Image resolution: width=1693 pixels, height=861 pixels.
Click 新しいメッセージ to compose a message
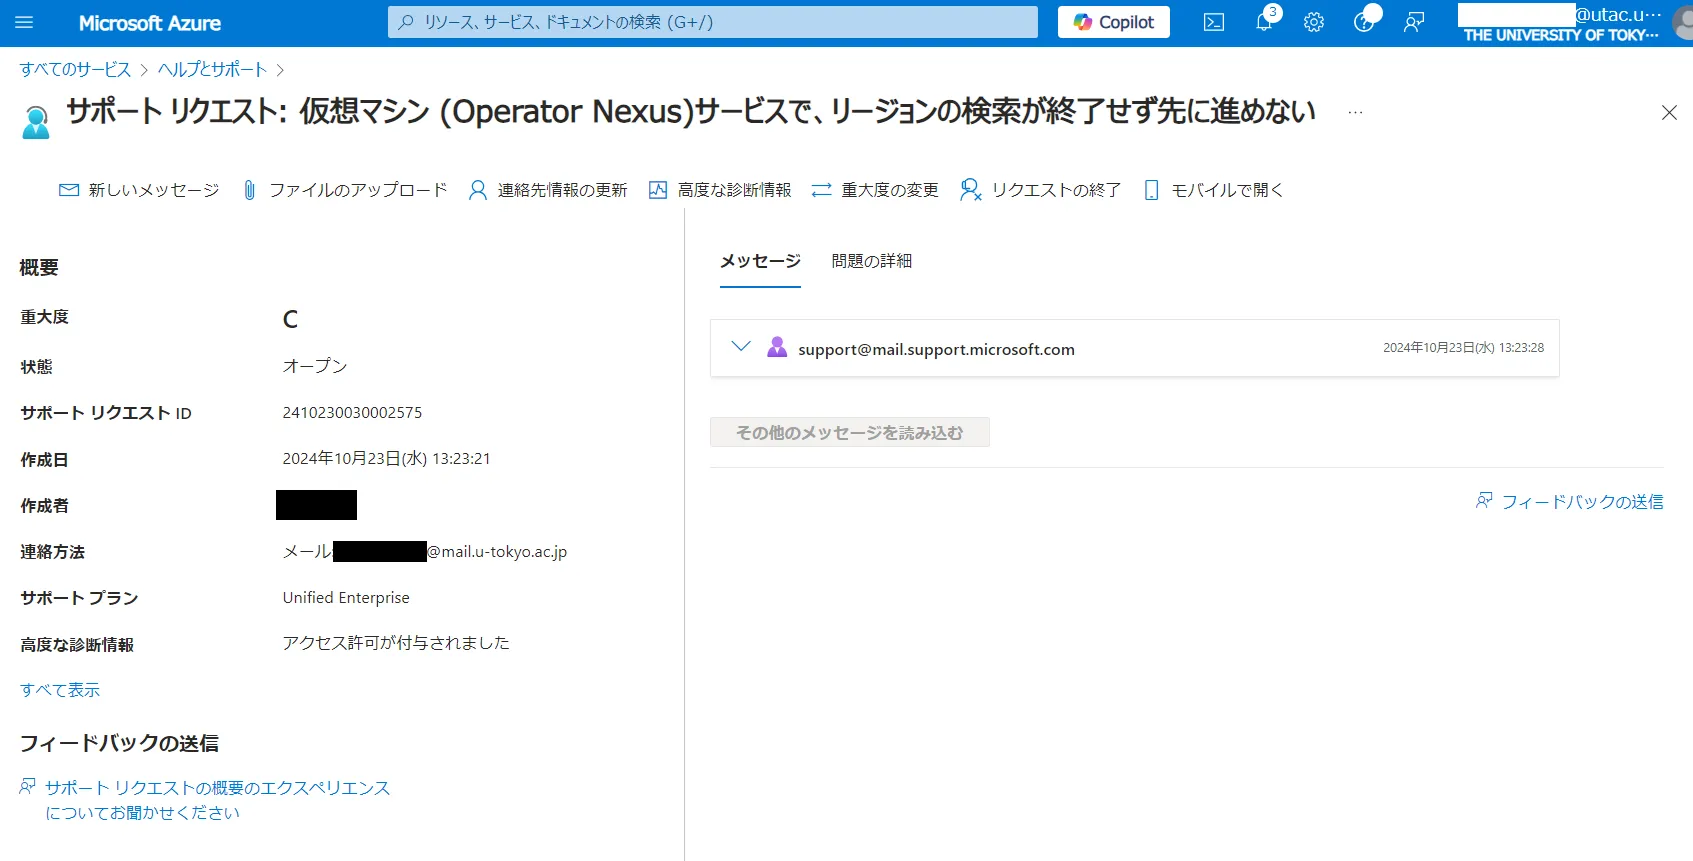pos(139,190)
